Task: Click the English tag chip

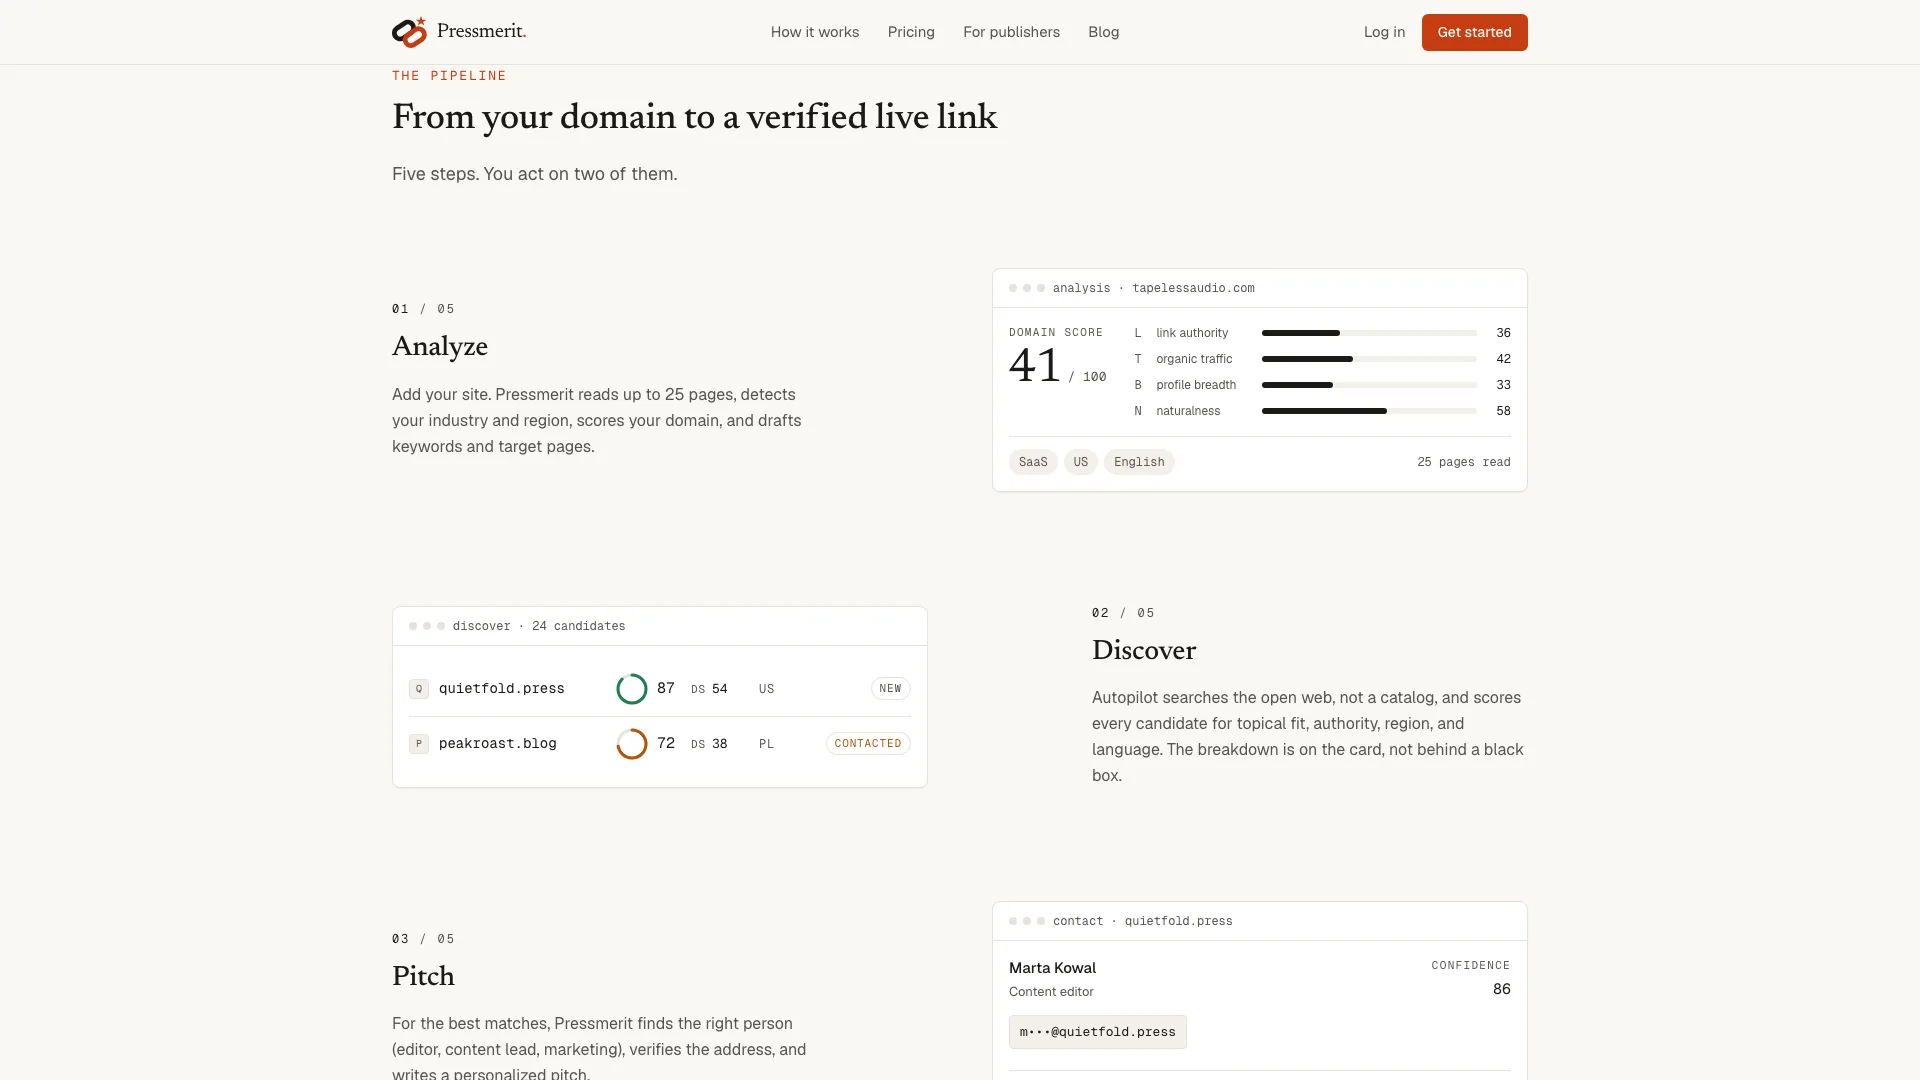Action: [x=1139, y=462]
